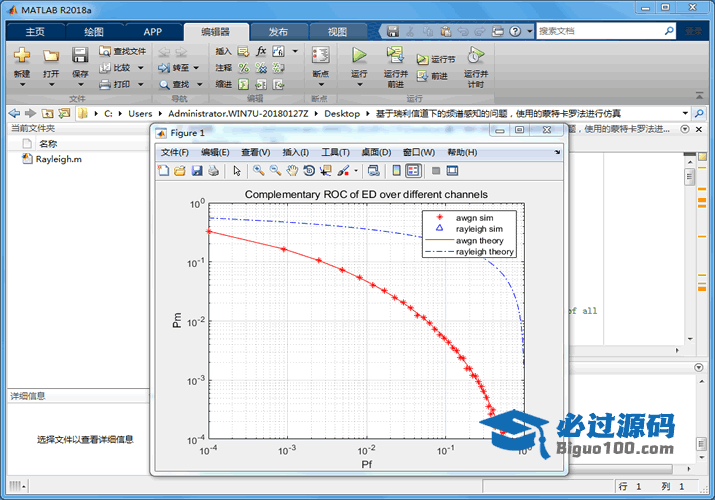This screenshot has width=715, height=500.
Task: Toggle Edit Plot arrow tool in Figure toolbar
Action: 237,170
